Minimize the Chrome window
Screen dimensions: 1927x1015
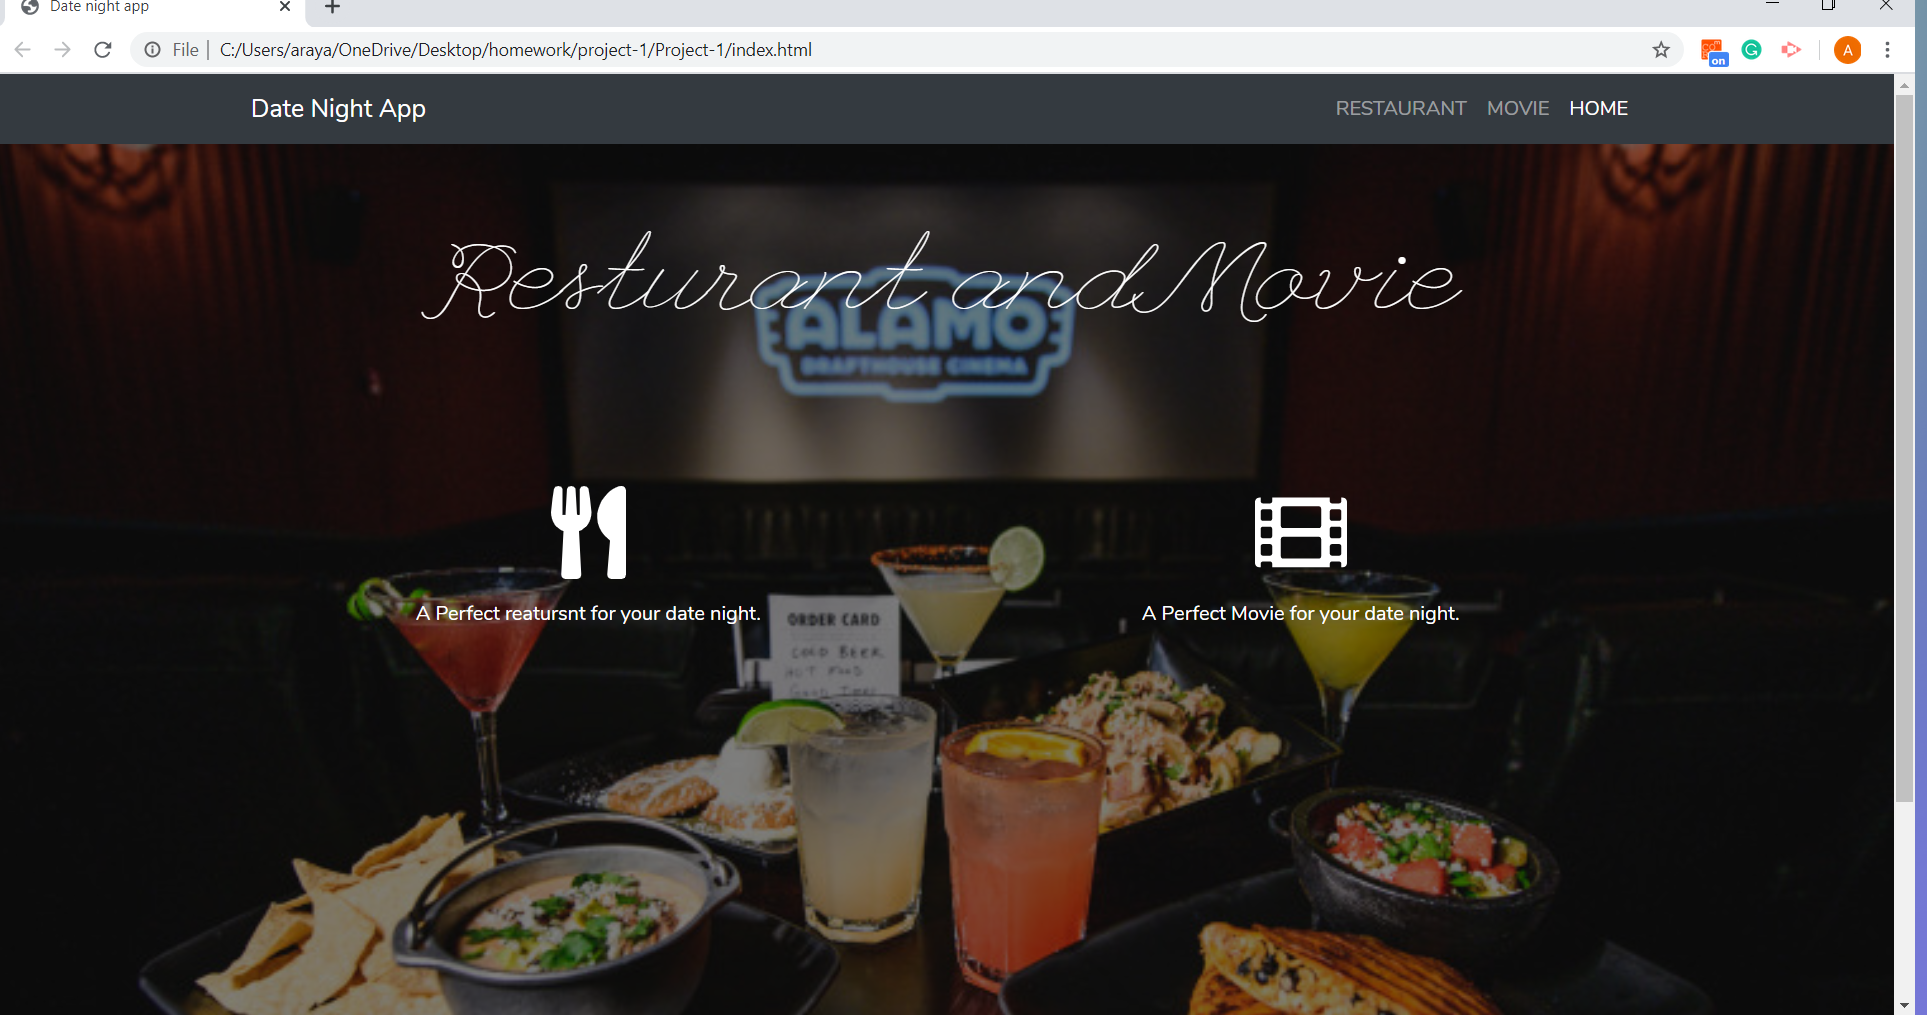(1772, 5)
